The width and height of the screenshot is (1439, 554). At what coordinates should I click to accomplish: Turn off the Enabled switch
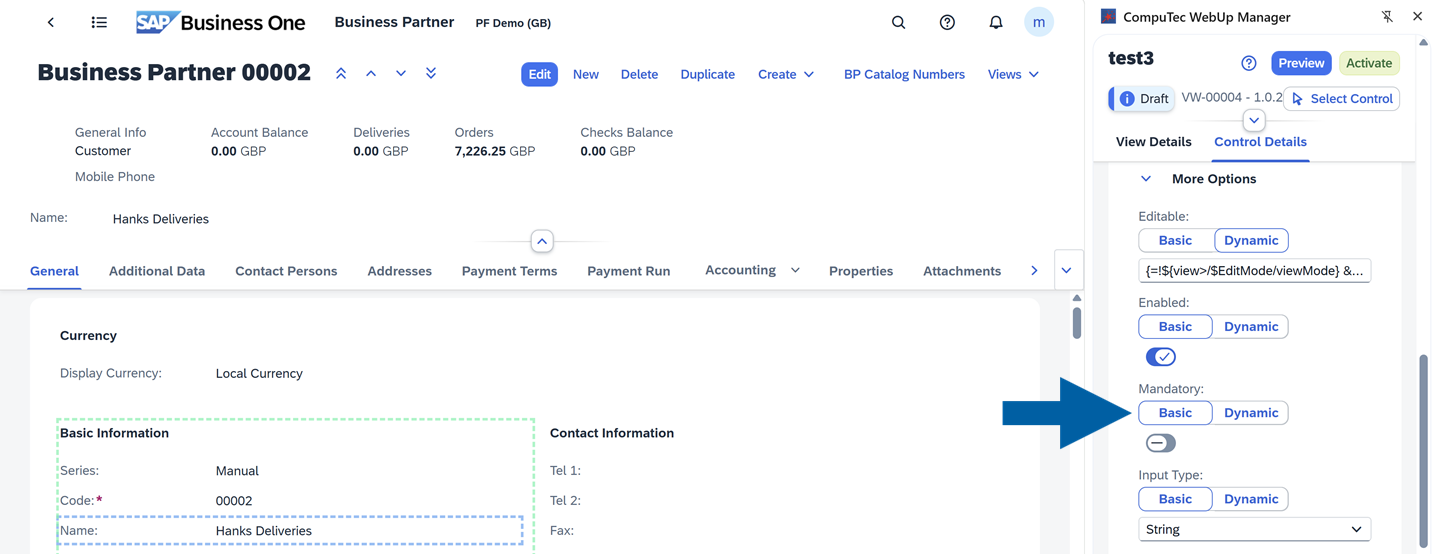pos(1160,357)
